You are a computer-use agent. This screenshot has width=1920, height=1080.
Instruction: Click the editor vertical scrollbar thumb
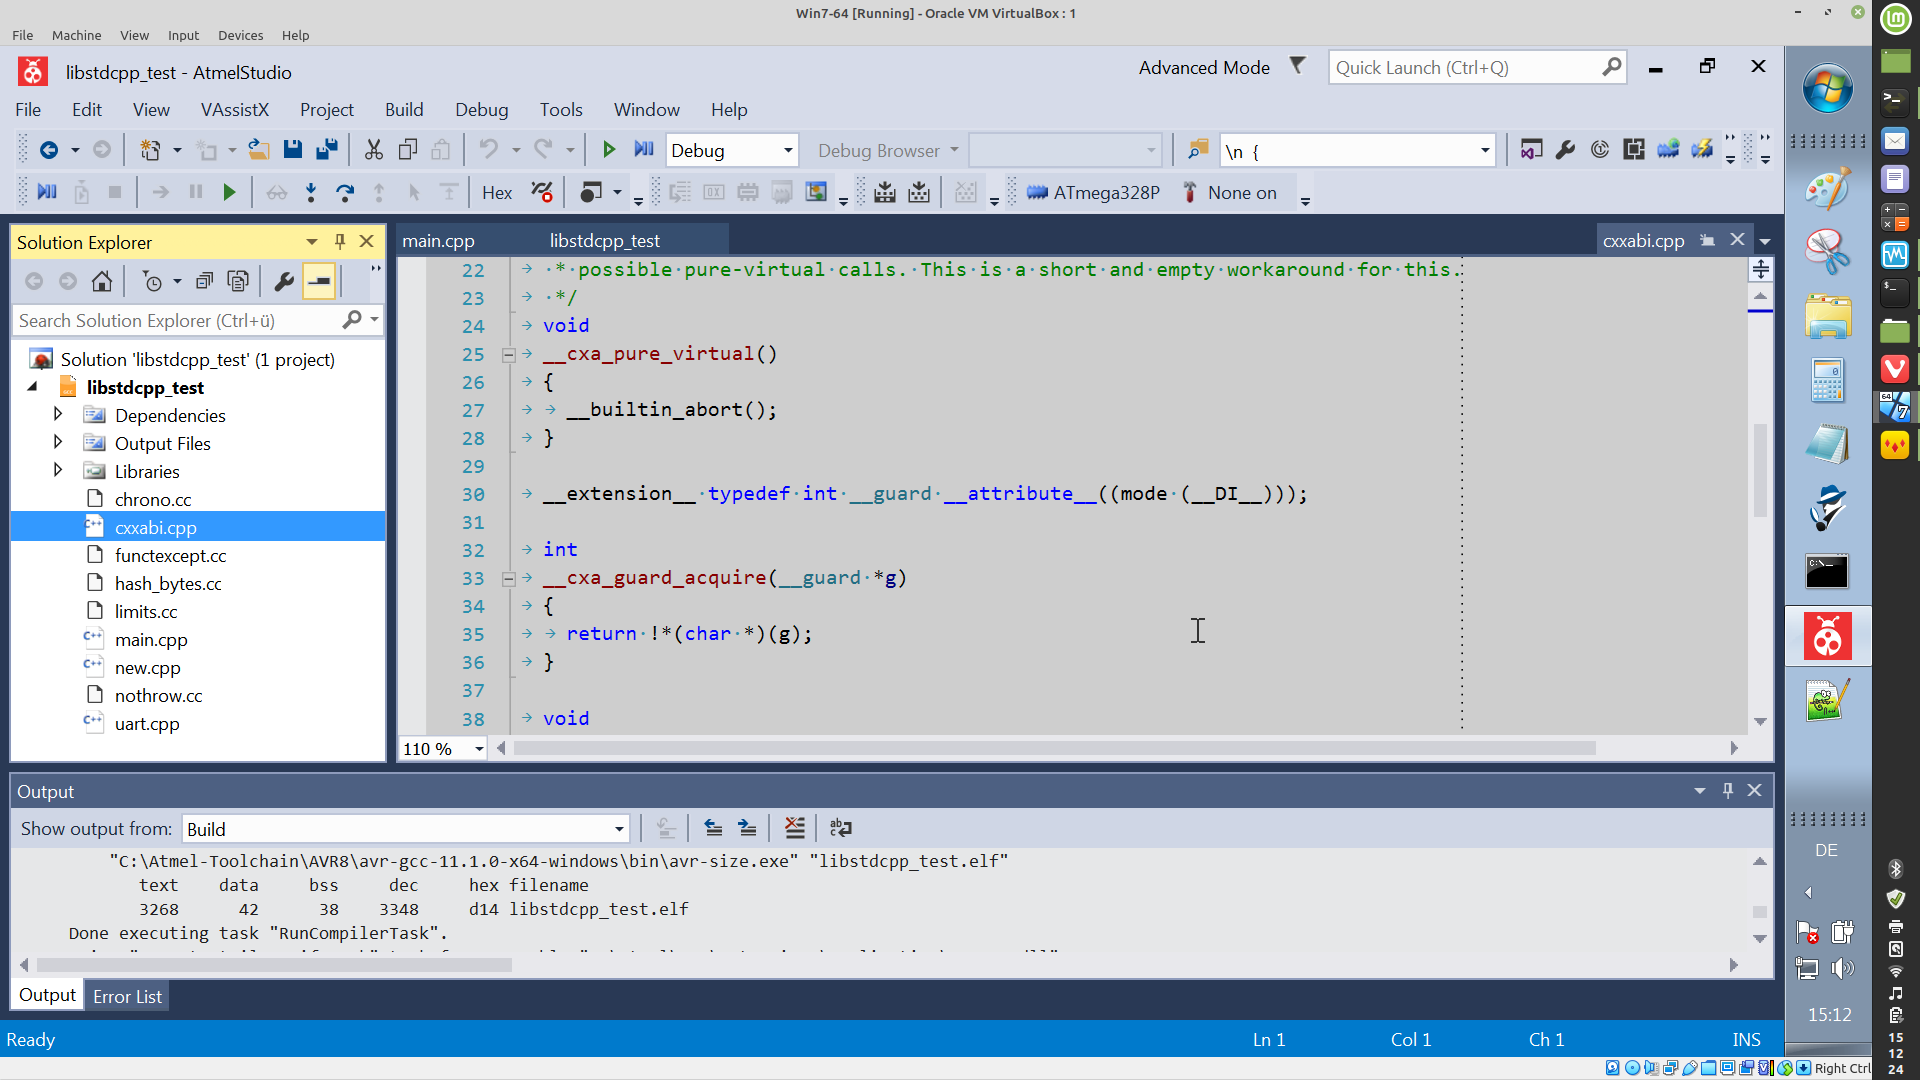coord(1760,470)
